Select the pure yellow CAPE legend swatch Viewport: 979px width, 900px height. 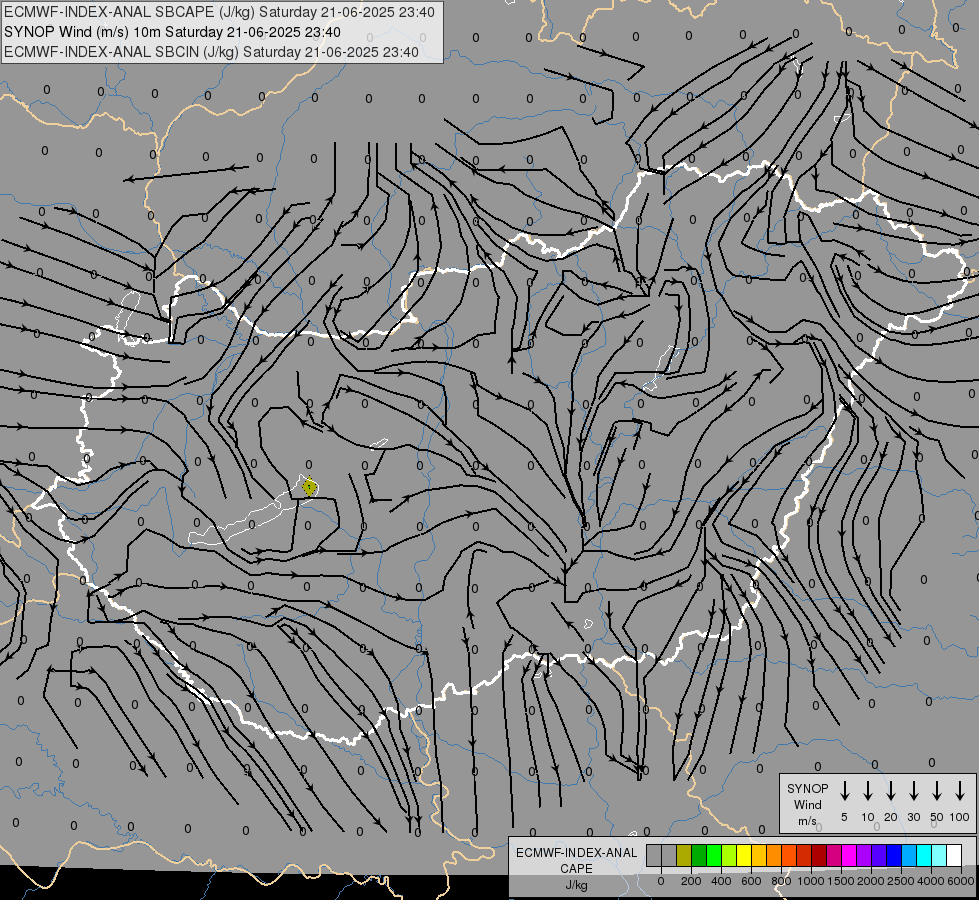pos(744,856)
